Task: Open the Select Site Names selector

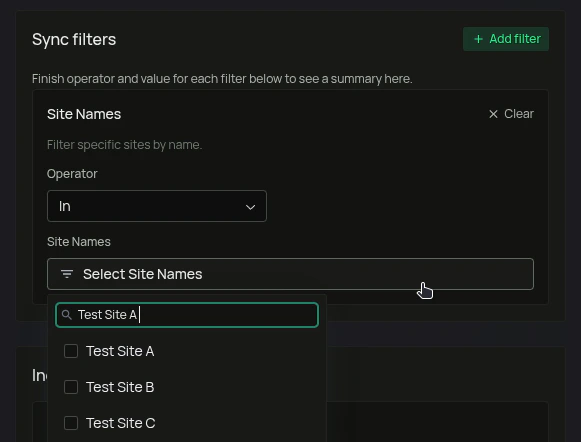Action: (290, 274)
